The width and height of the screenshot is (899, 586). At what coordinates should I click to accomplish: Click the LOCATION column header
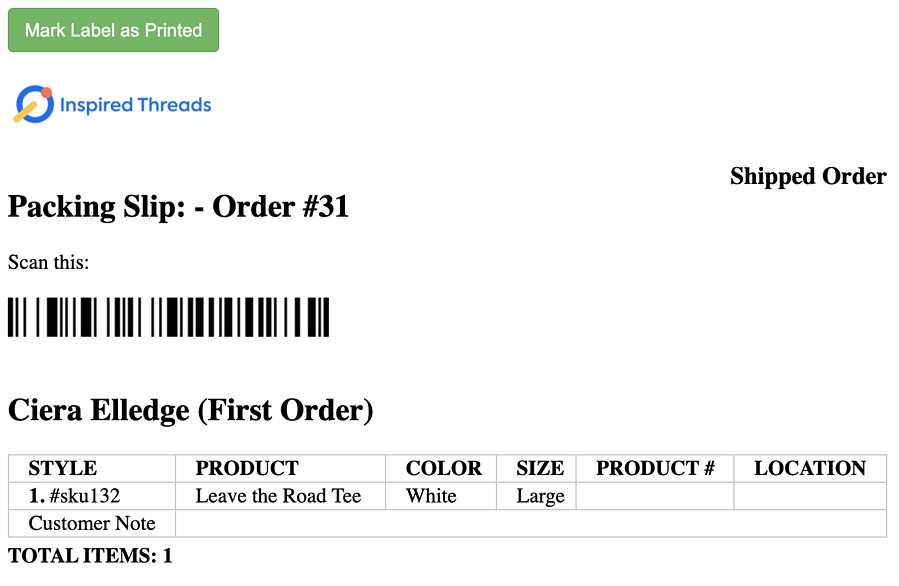(x=810, y=468)
